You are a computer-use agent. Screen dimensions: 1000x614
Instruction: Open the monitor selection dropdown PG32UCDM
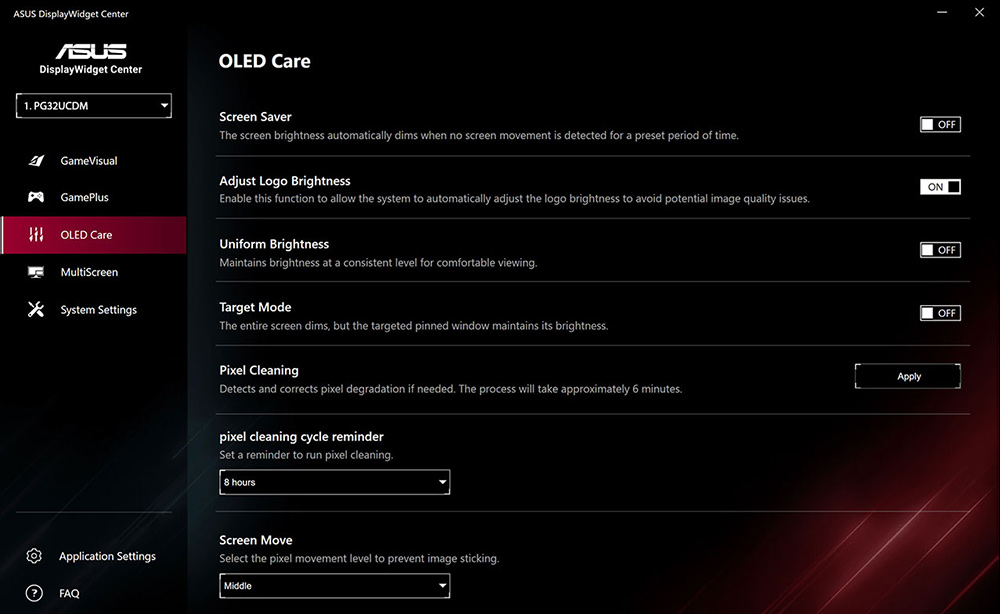(x=92, y=105)
